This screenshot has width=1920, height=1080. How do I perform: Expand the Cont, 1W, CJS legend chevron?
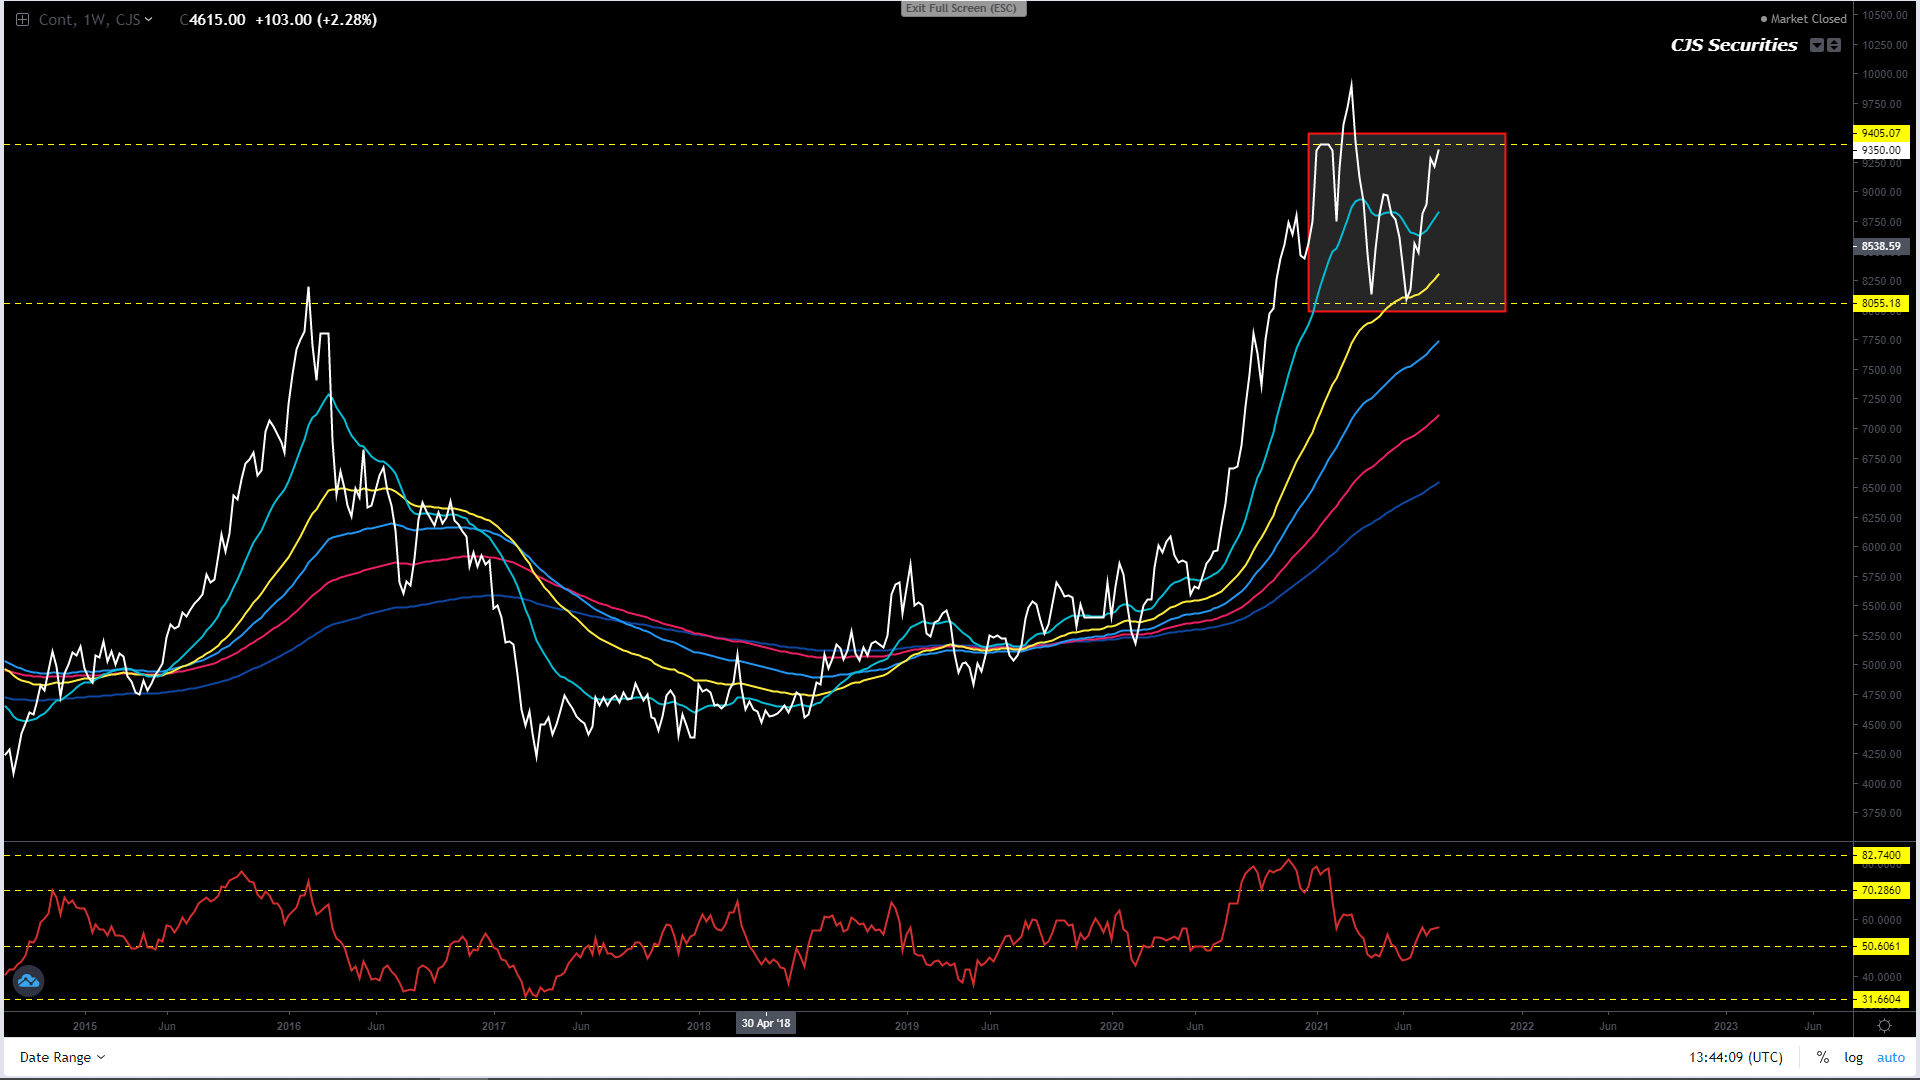tap(149, 20)
